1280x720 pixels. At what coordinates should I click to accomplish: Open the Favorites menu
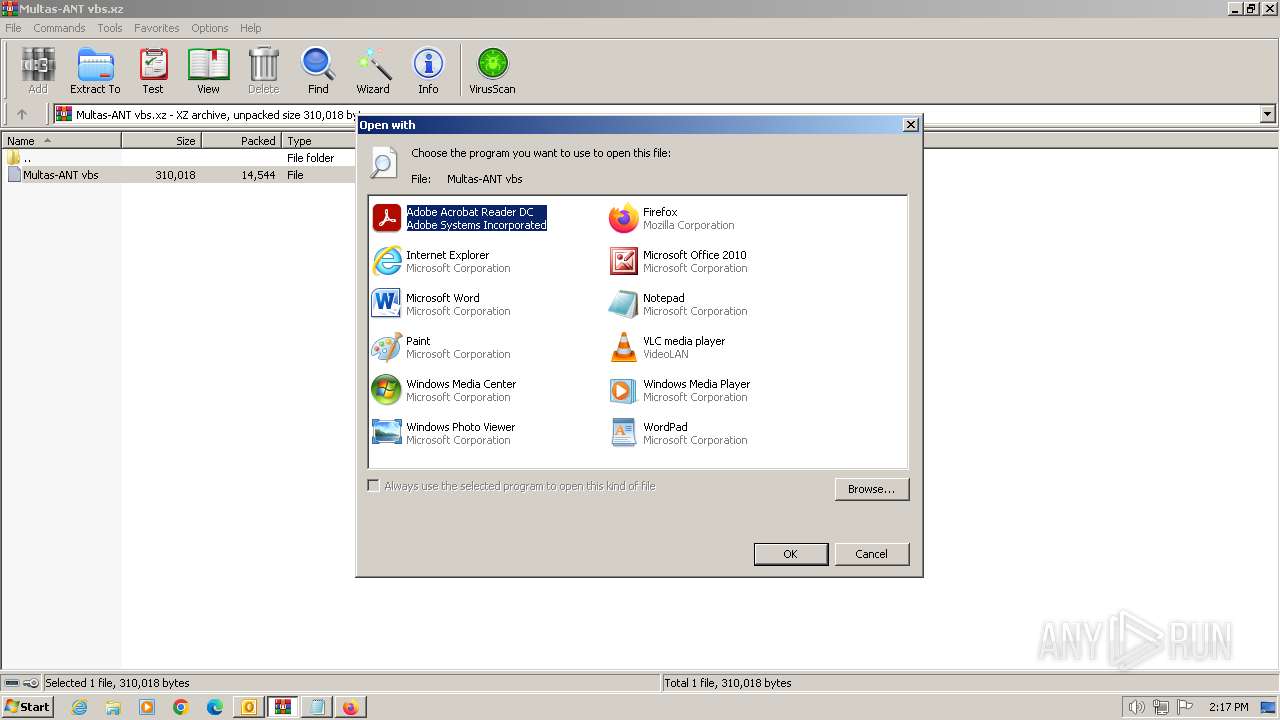tap(157, 28)
